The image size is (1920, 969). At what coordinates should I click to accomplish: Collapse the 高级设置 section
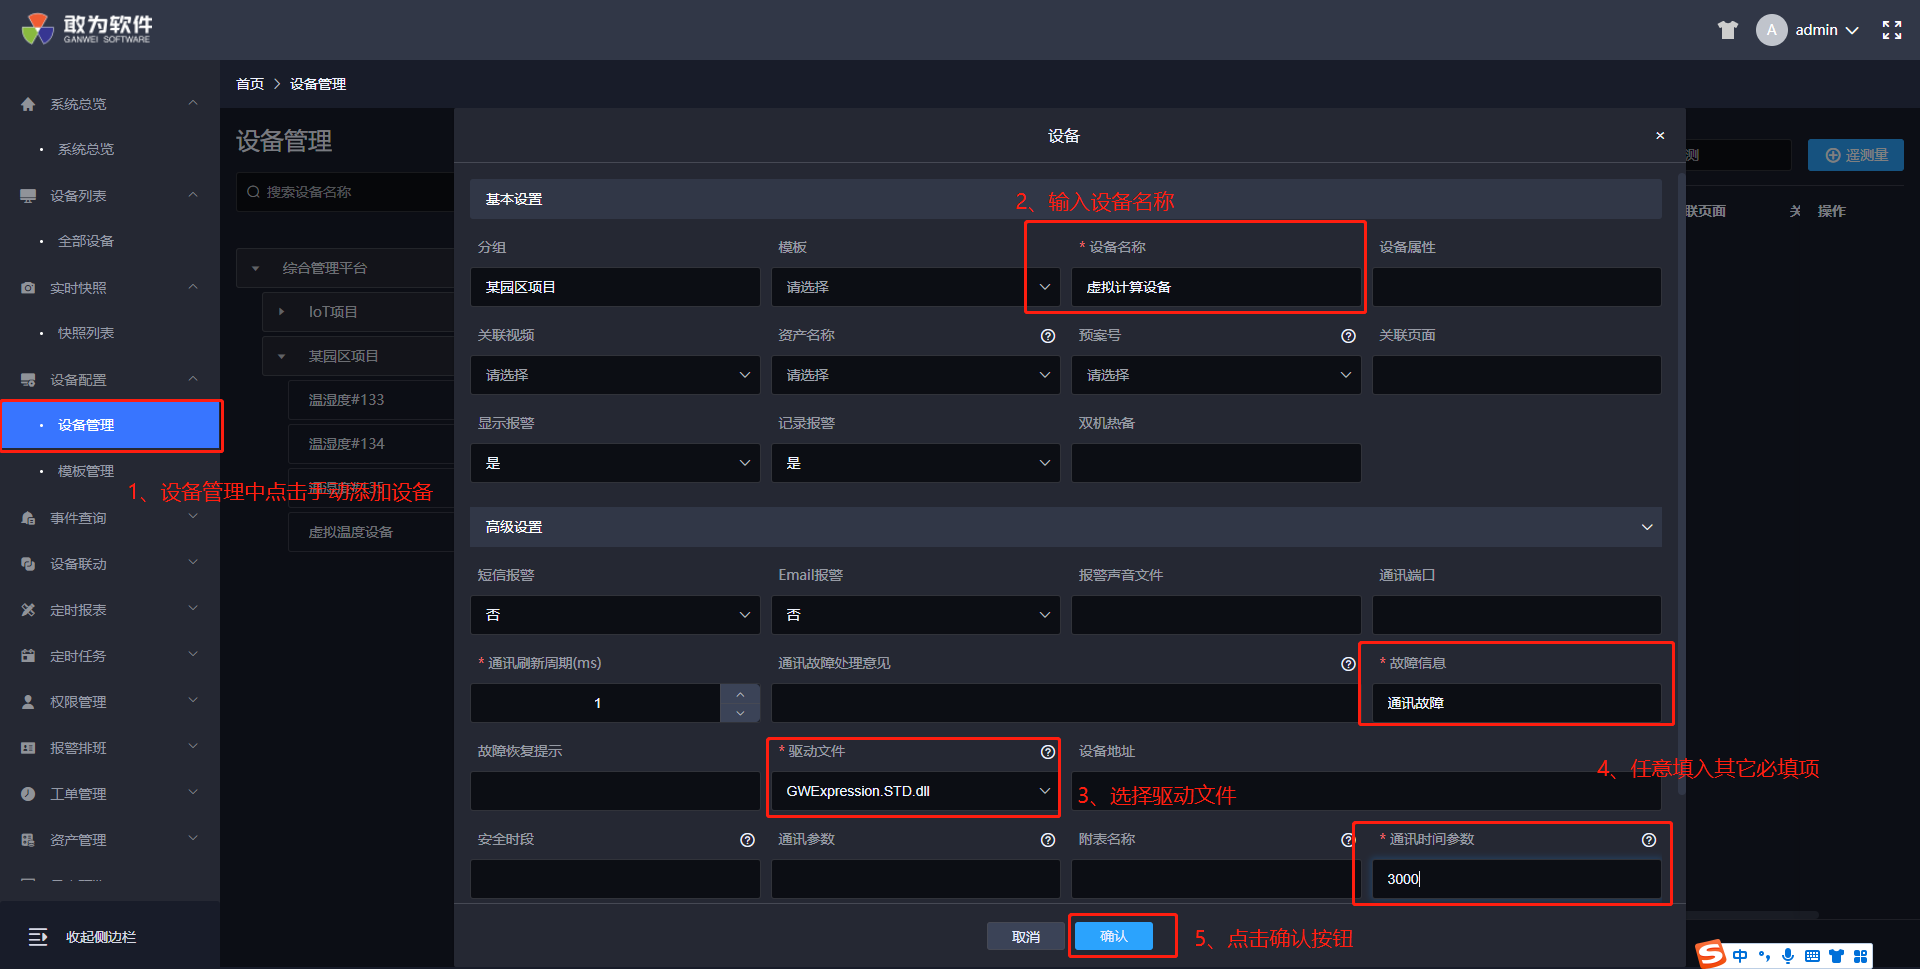coord(1646,527)
